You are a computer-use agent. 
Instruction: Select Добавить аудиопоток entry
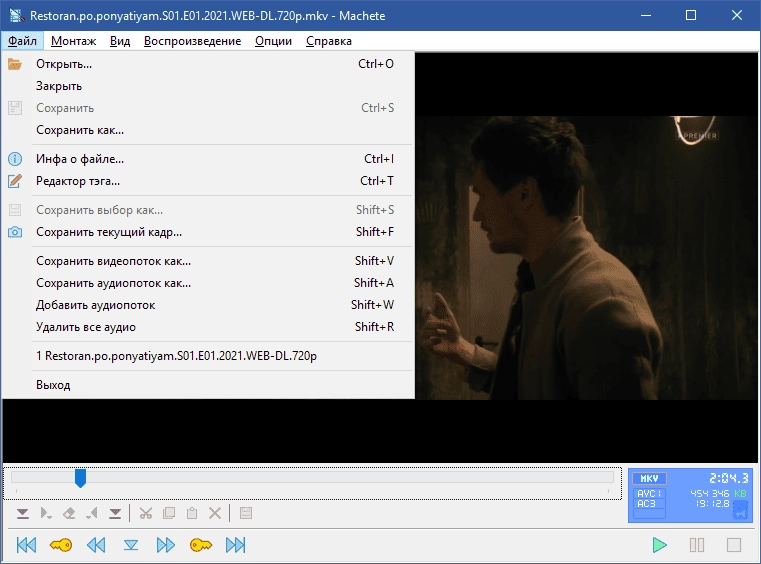(208, 305)
